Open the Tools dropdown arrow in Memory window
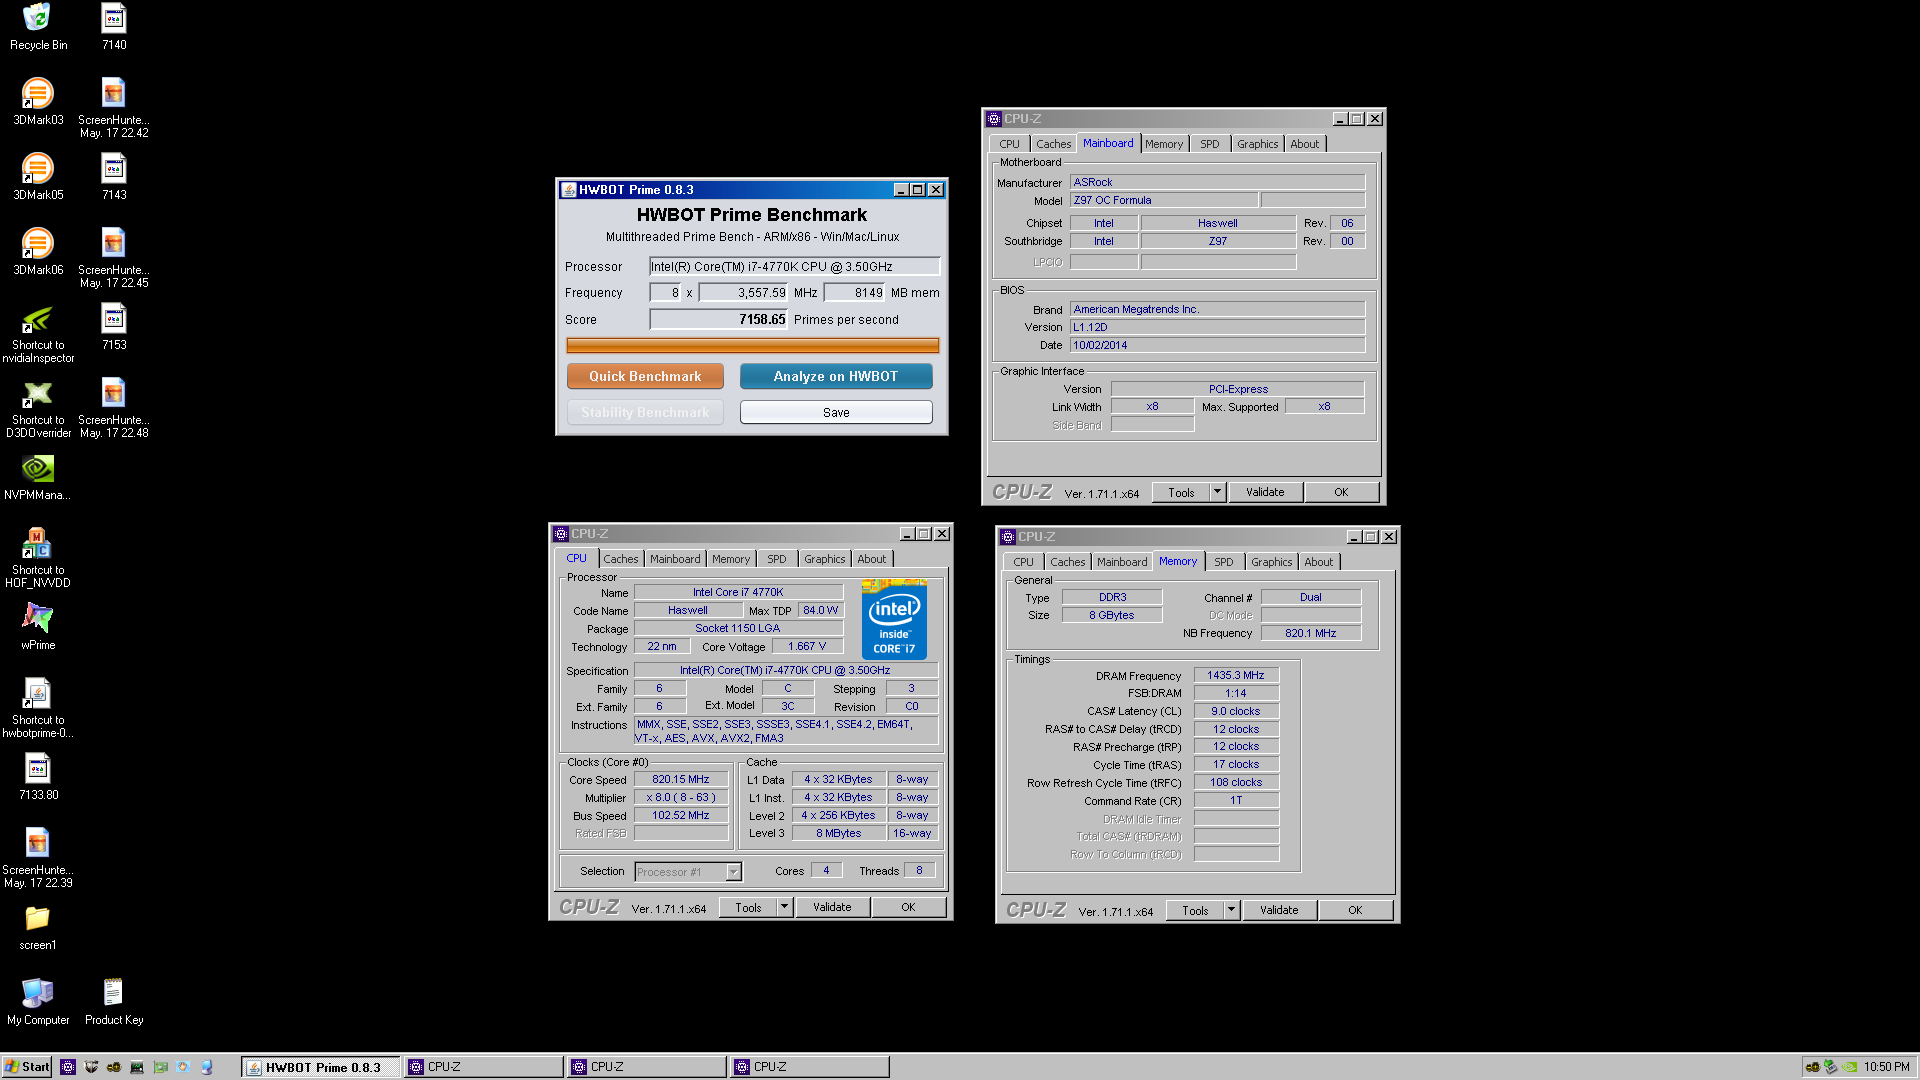 (x=1232, y=910)
